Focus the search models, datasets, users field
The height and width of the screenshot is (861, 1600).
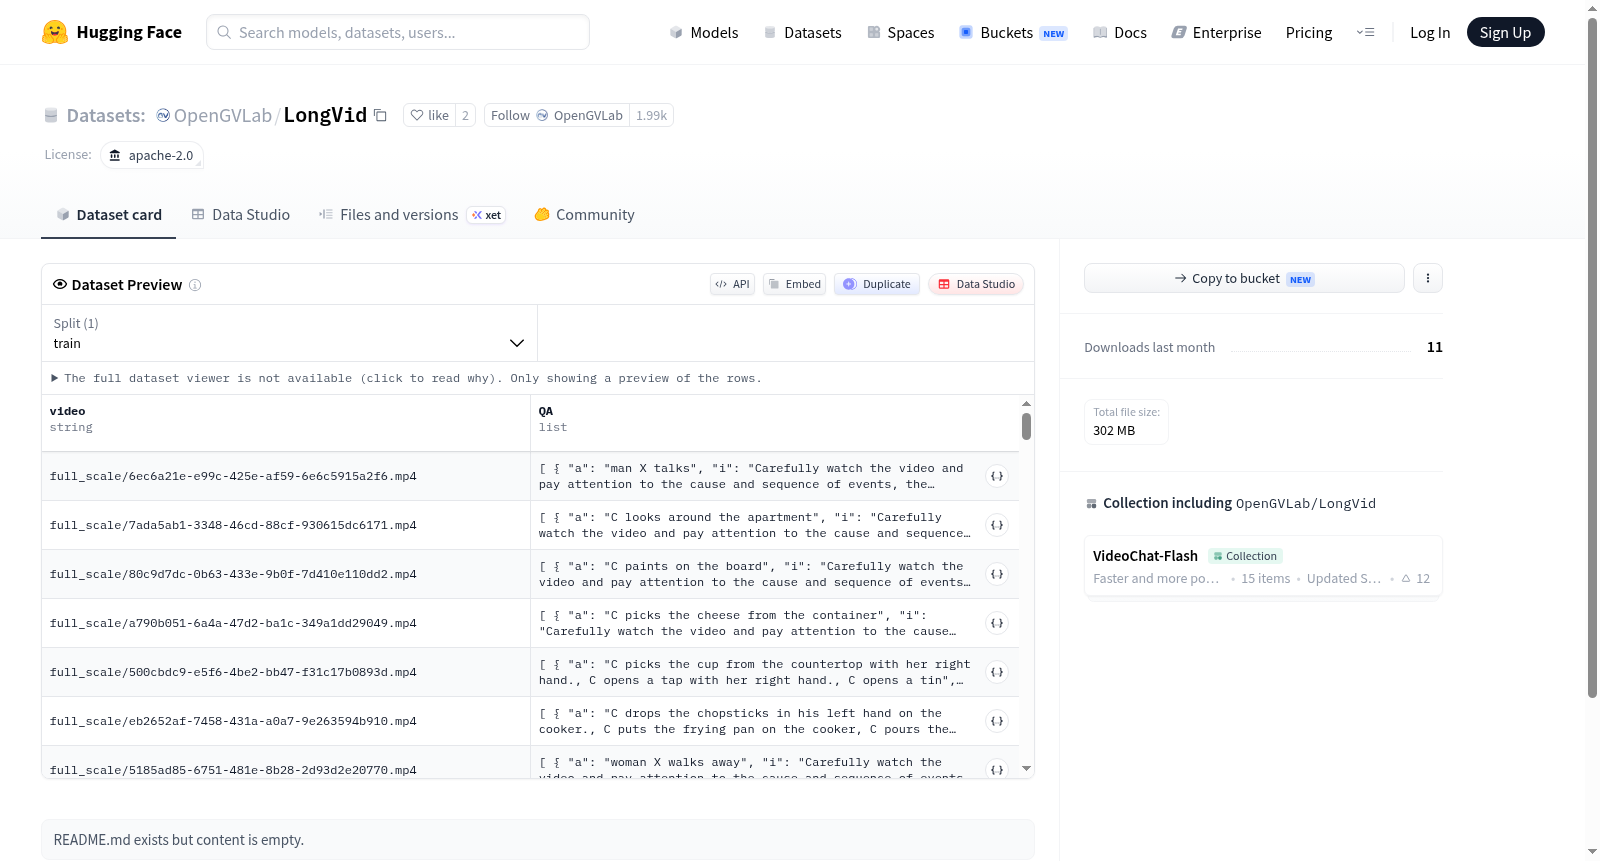coord(398,32)
